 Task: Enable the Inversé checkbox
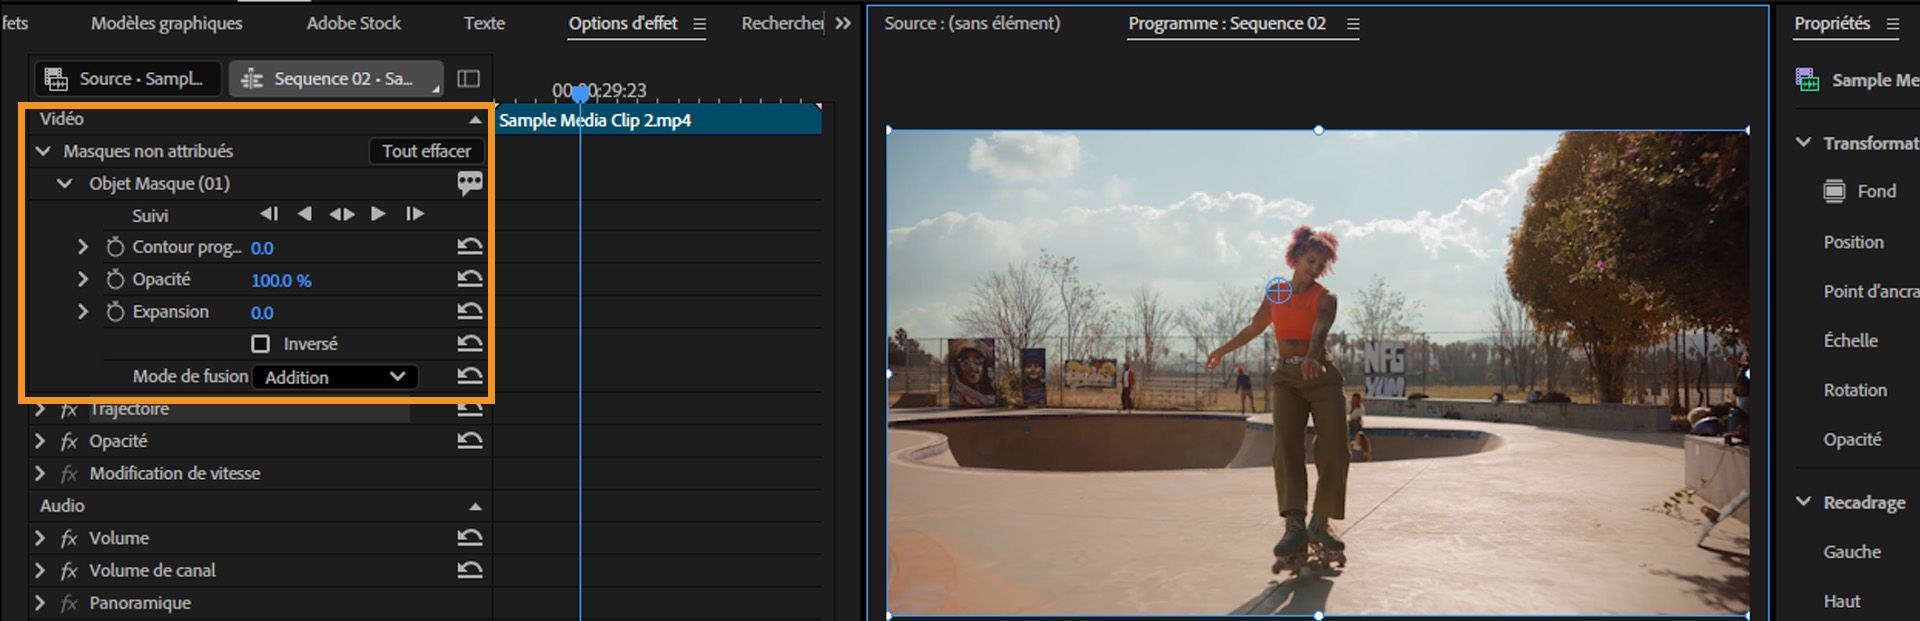tap(261, 344)
